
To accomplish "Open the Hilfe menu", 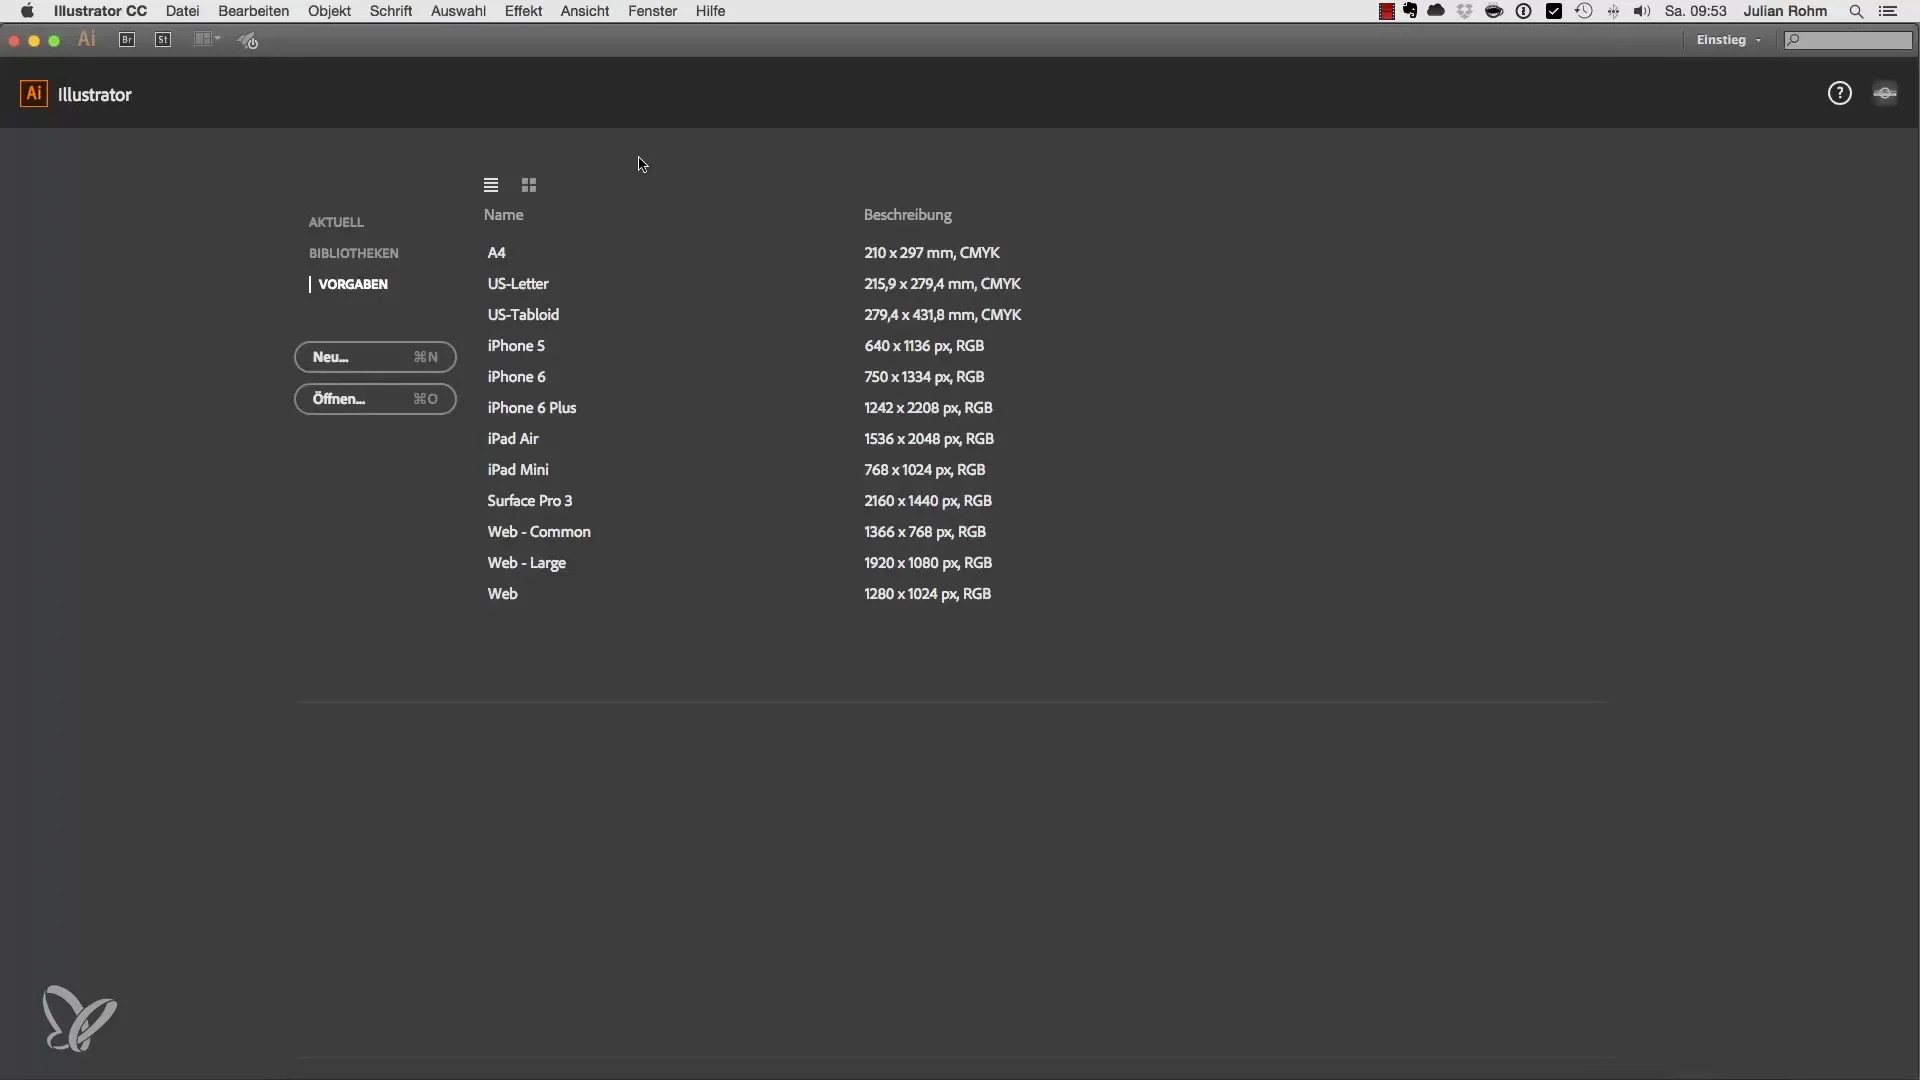I will pyautogui.click(x=710, y=11).
